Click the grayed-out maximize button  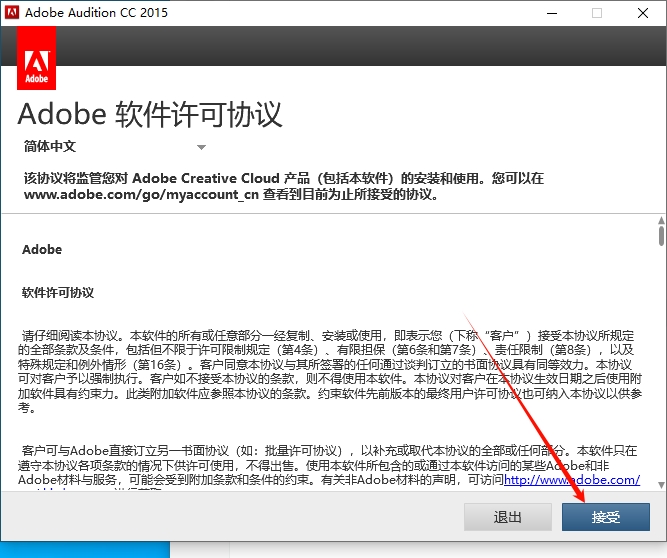(x=597, y=13)
